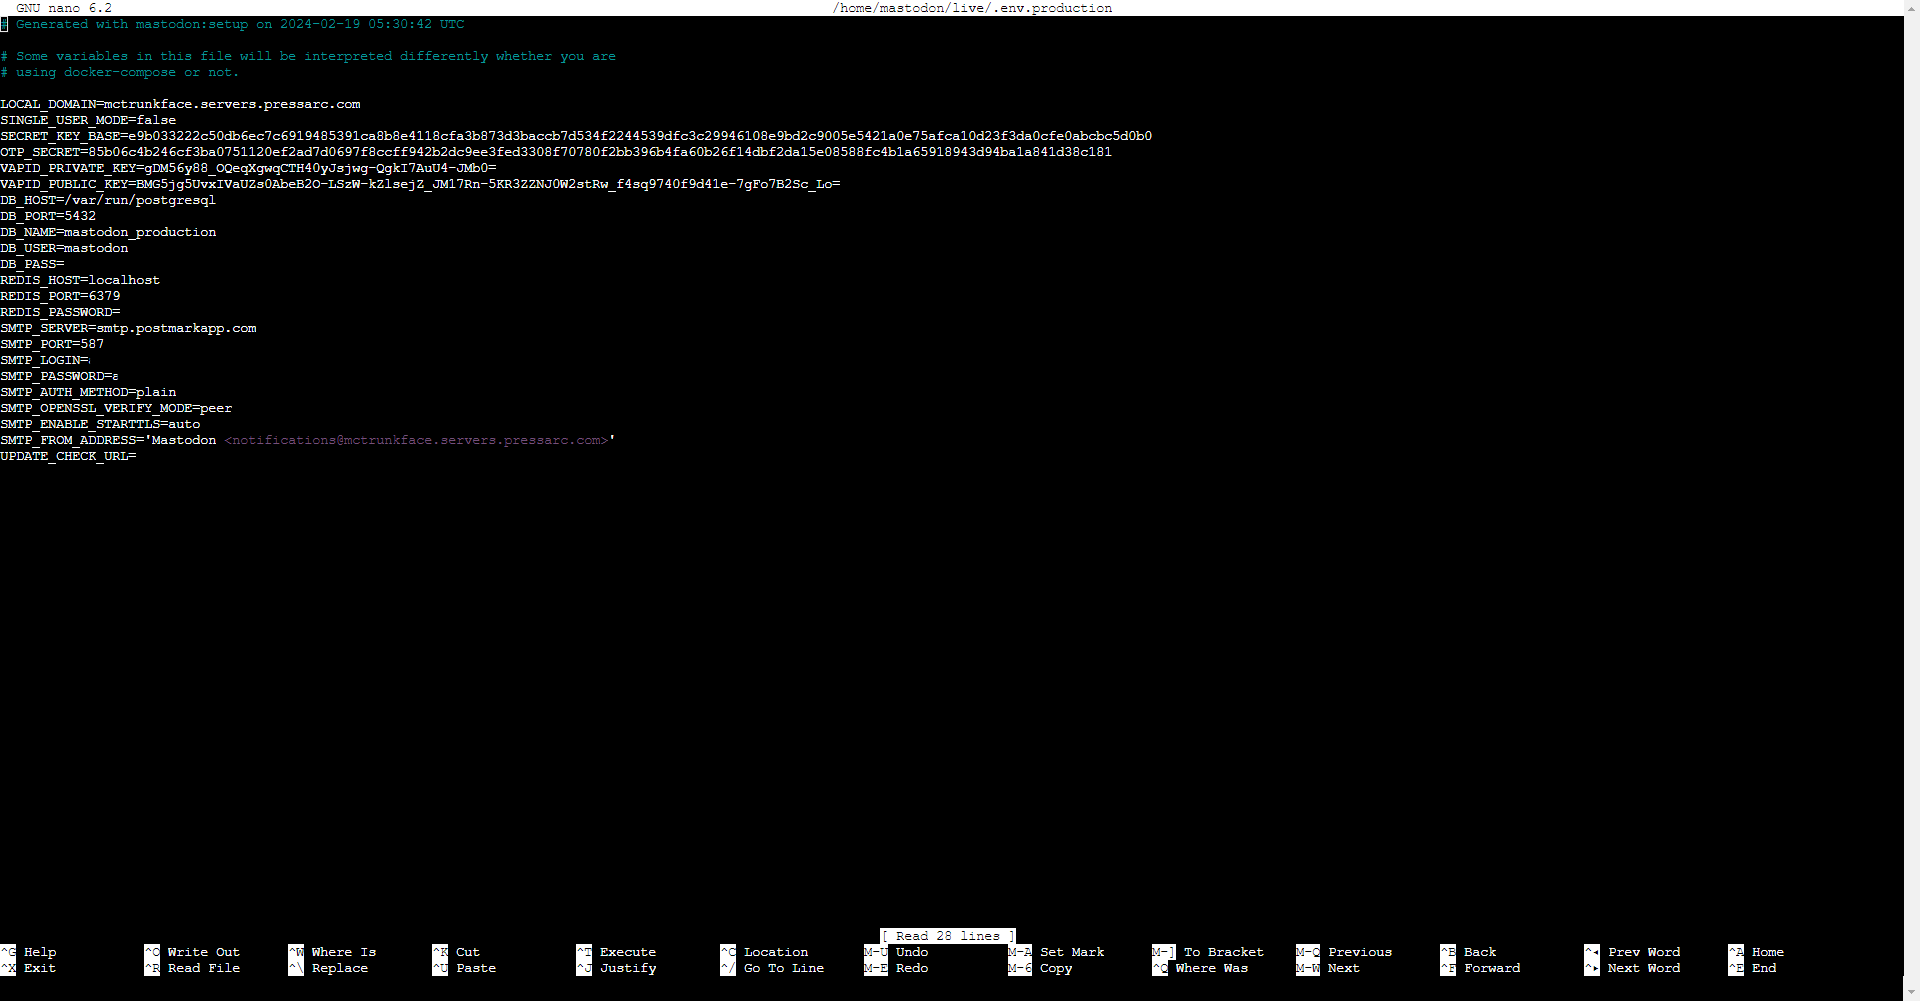Place cursor at end of SMTP_LOGIN= line

click(91, 360)
